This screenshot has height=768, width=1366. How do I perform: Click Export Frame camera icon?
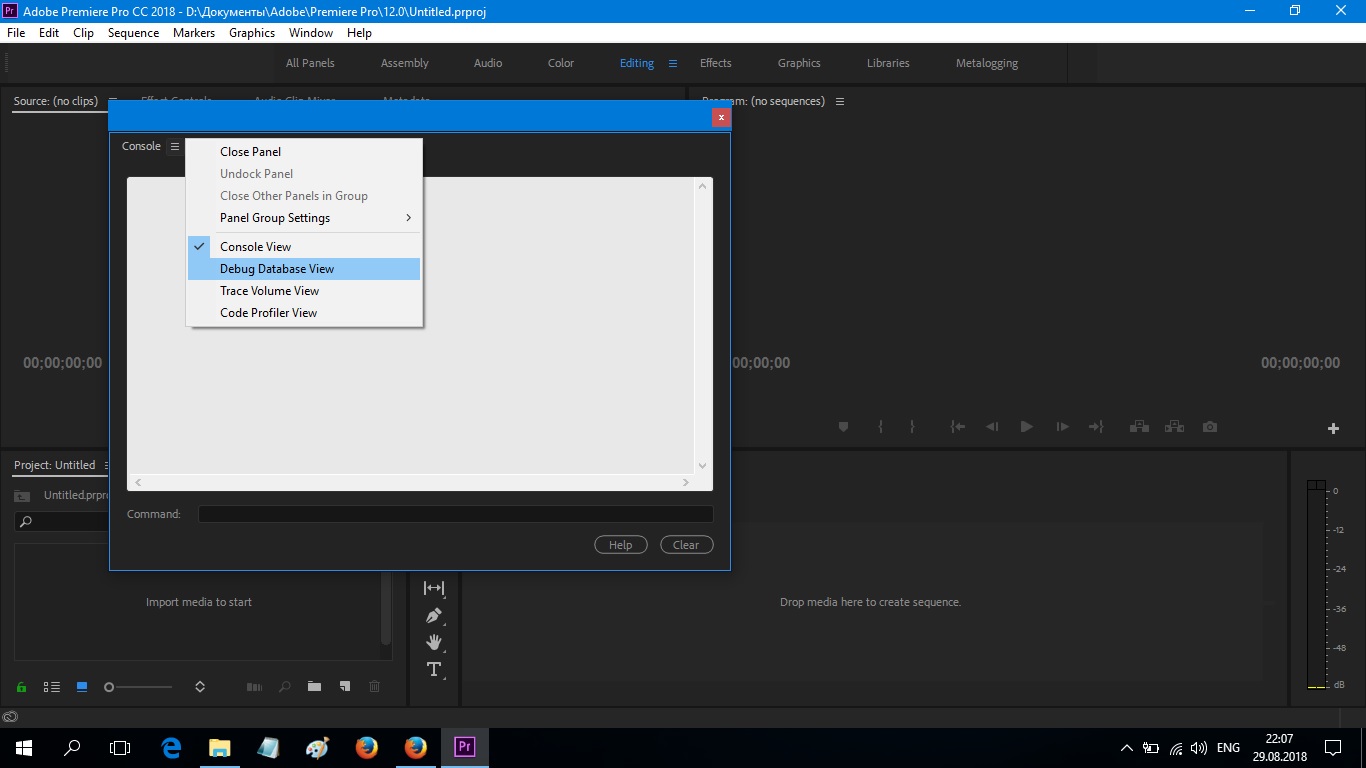pos(1210,427)
